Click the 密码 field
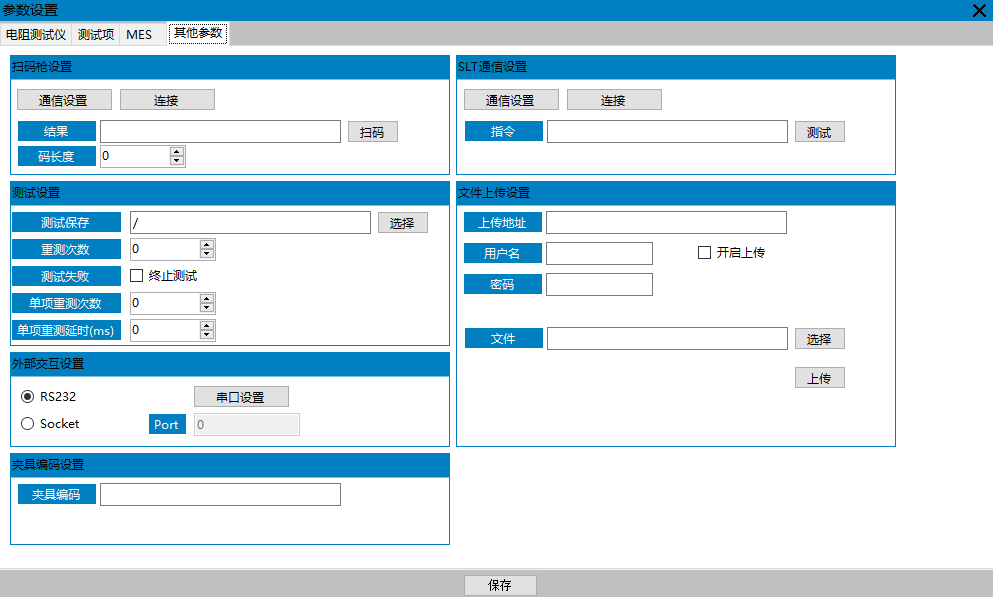Screen dimensions: 993x597 point(599,284)
